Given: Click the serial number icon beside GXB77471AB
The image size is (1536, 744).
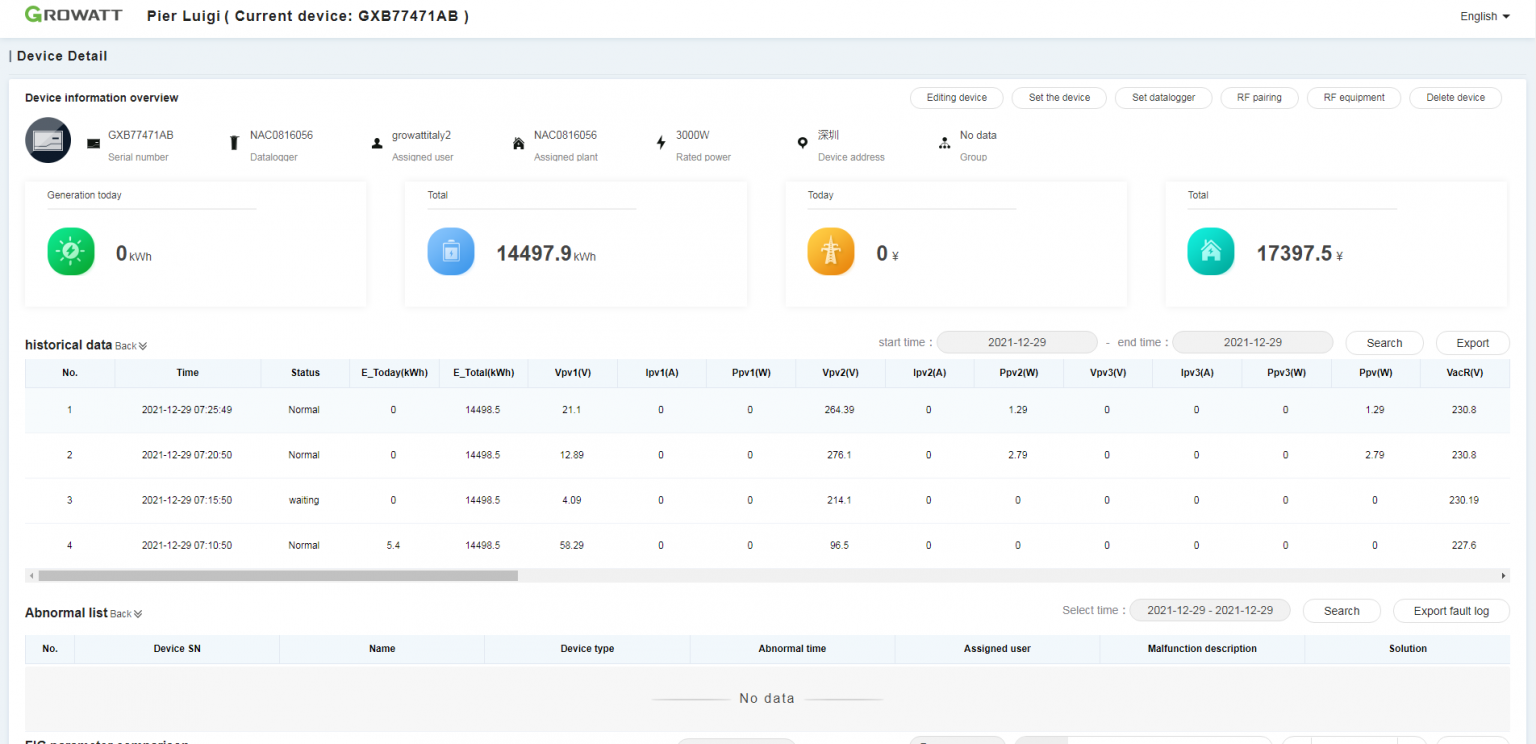Looking at the screenshot, I should (x=93, y=143).
